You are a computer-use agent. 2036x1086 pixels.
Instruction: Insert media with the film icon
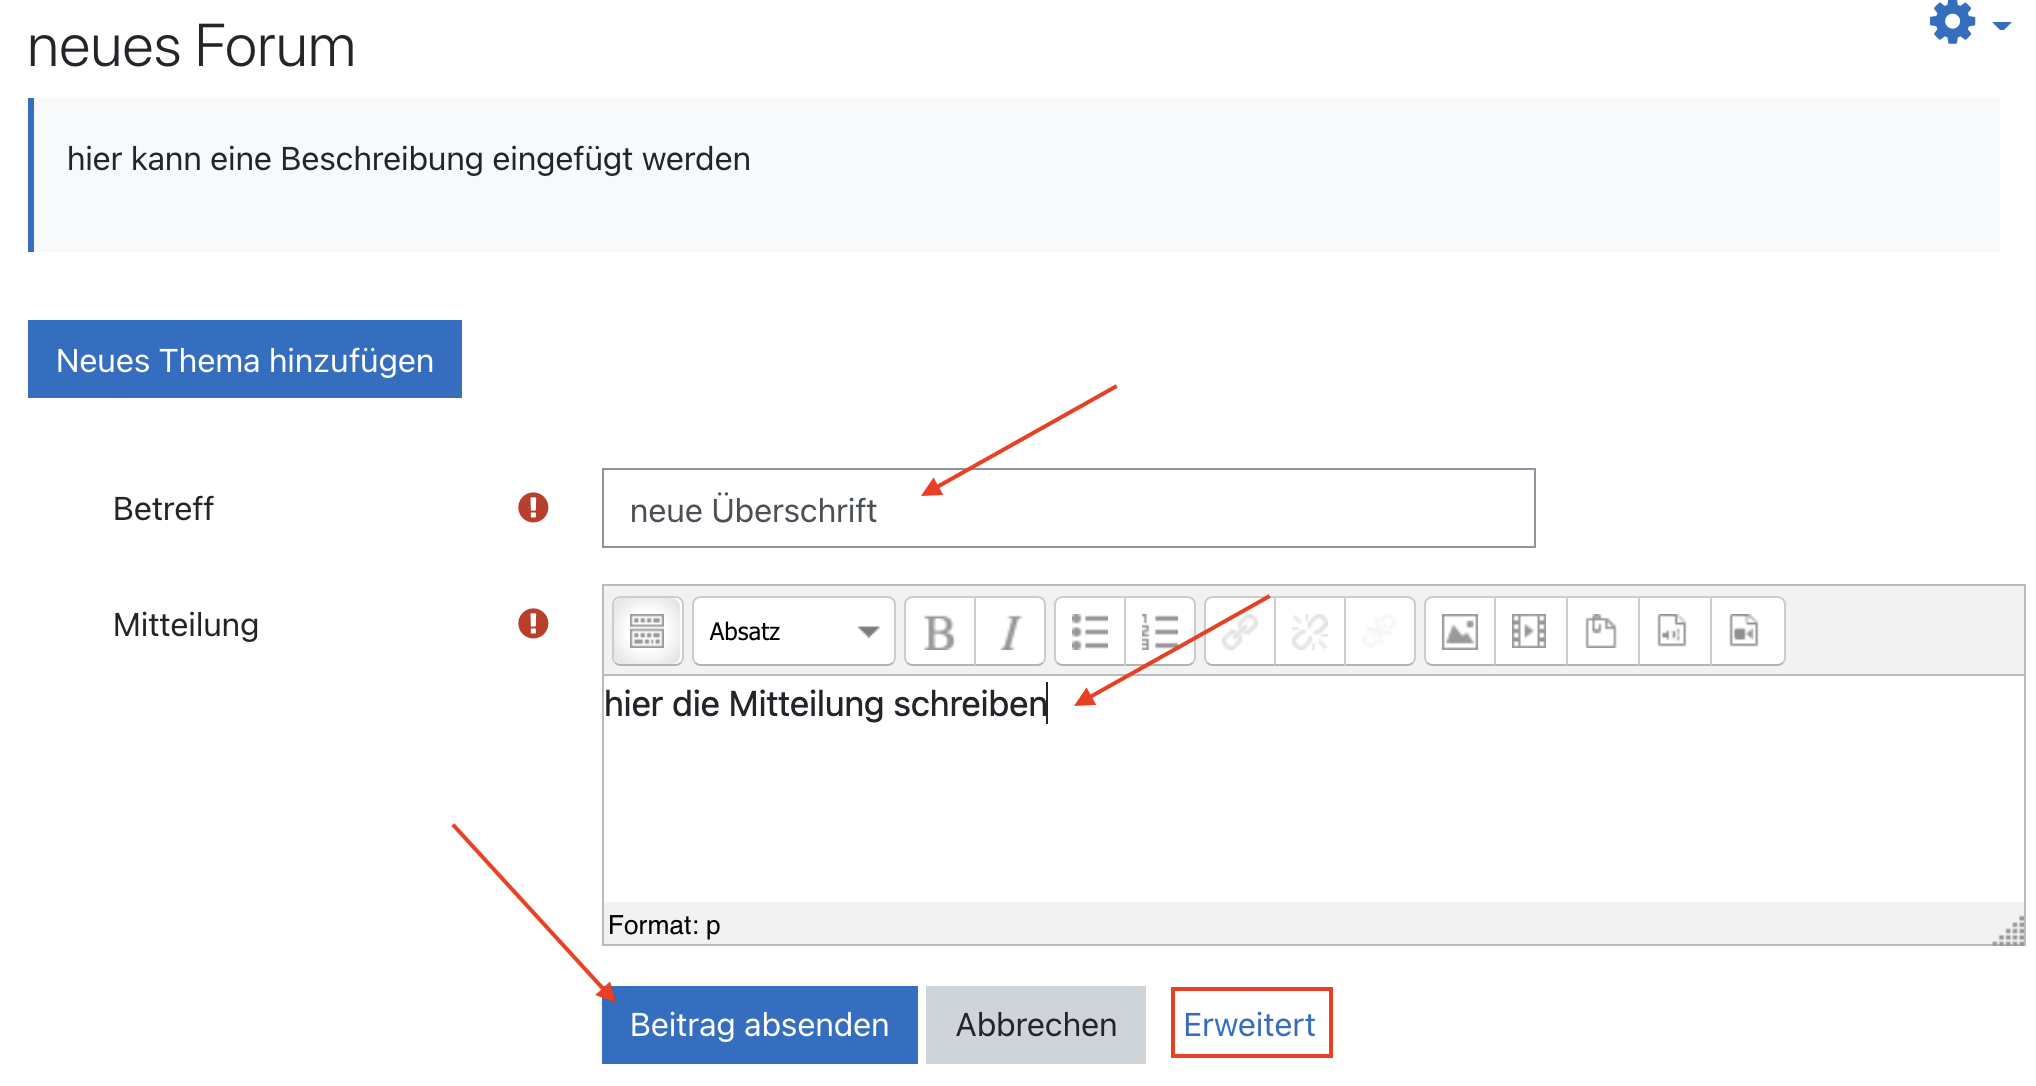coord(1529,631)
